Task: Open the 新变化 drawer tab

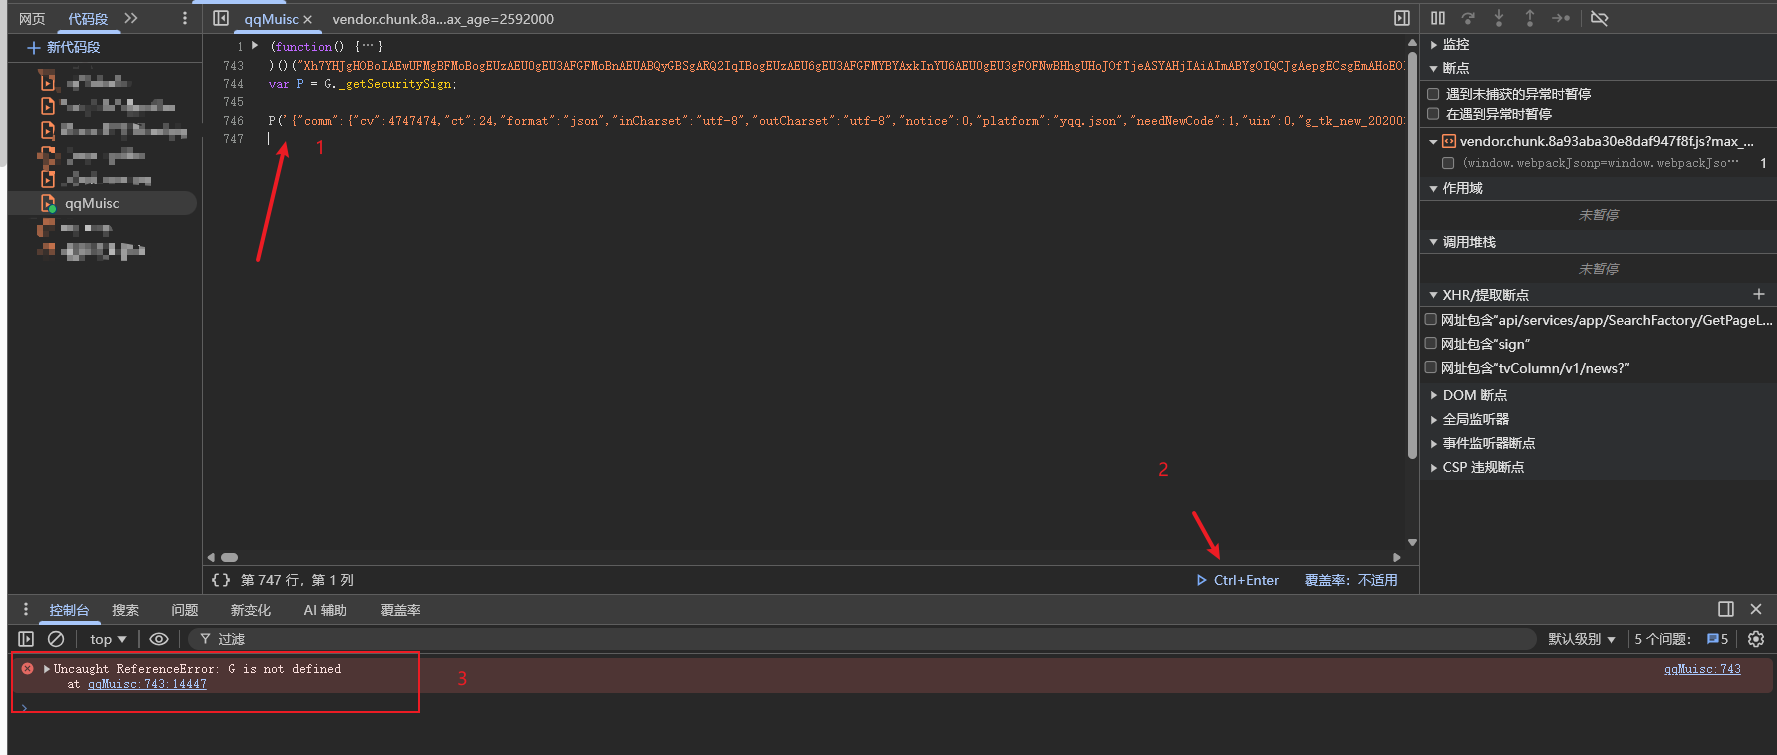Action: pos(251,610)
